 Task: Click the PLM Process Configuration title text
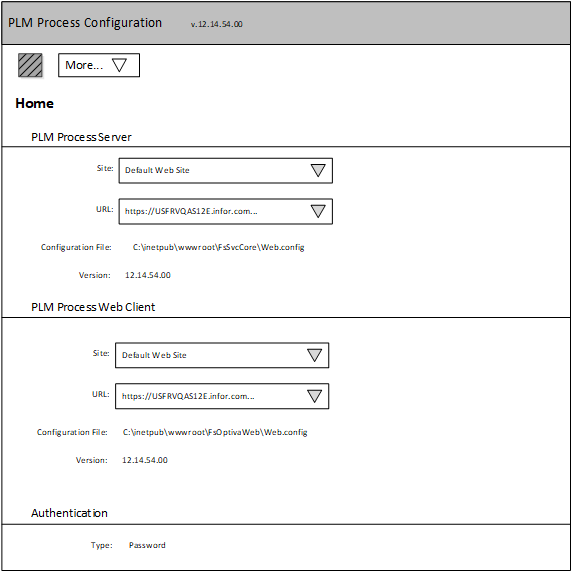pyautogui.click(x=85, y=23)
